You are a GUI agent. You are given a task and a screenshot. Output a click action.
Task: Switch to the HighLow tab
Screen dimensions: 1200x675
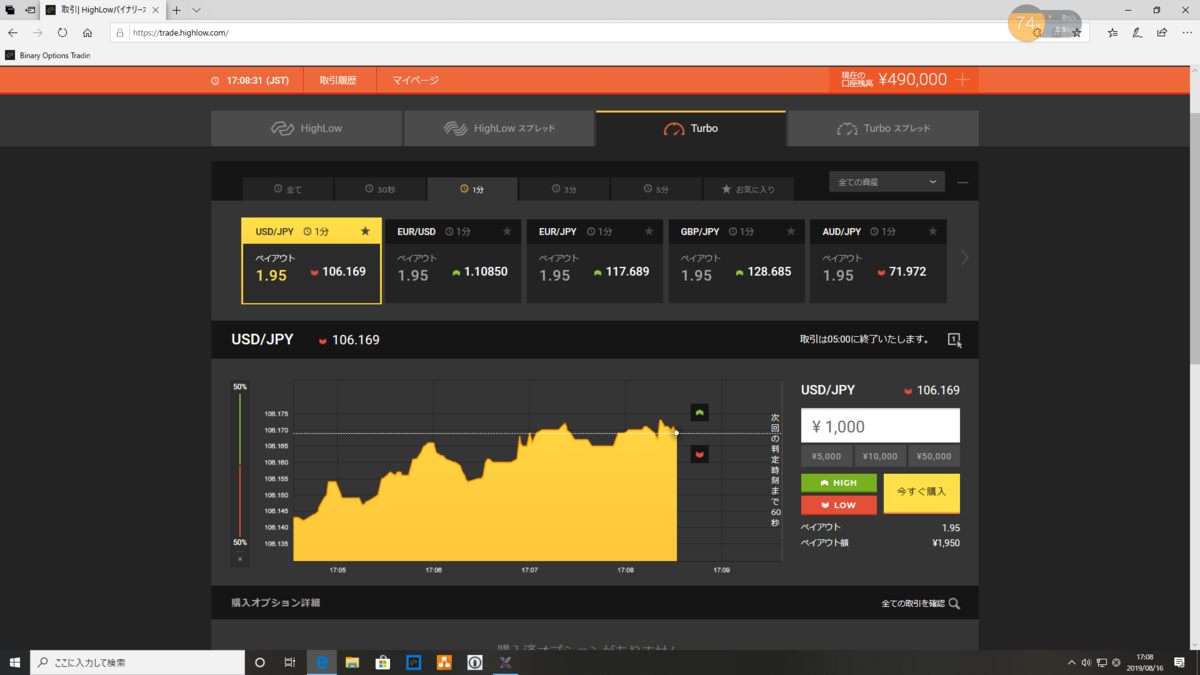click(306, 129)
